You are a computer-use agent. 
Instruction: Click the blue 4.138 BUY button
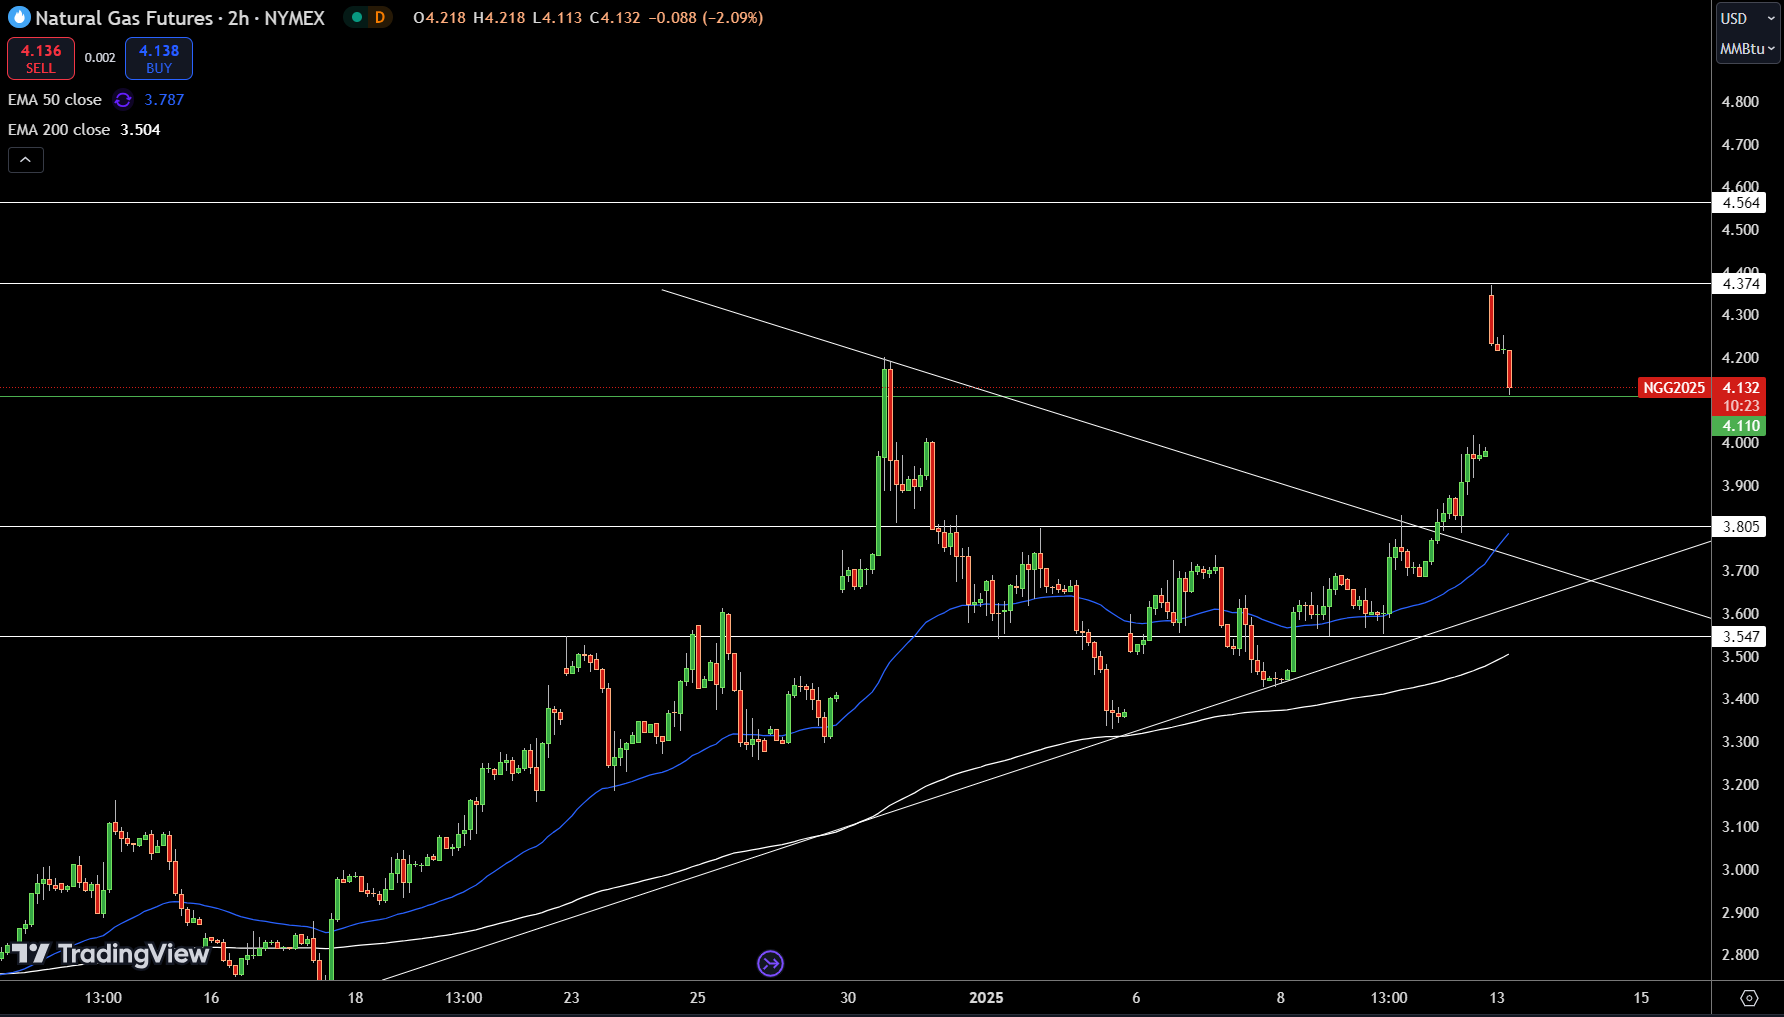point(159,59)
